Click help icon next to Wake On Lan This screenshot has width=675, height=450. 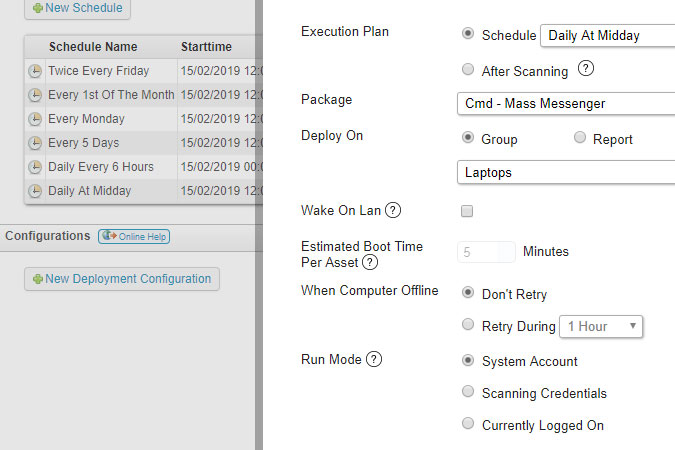tap(393, 211)
